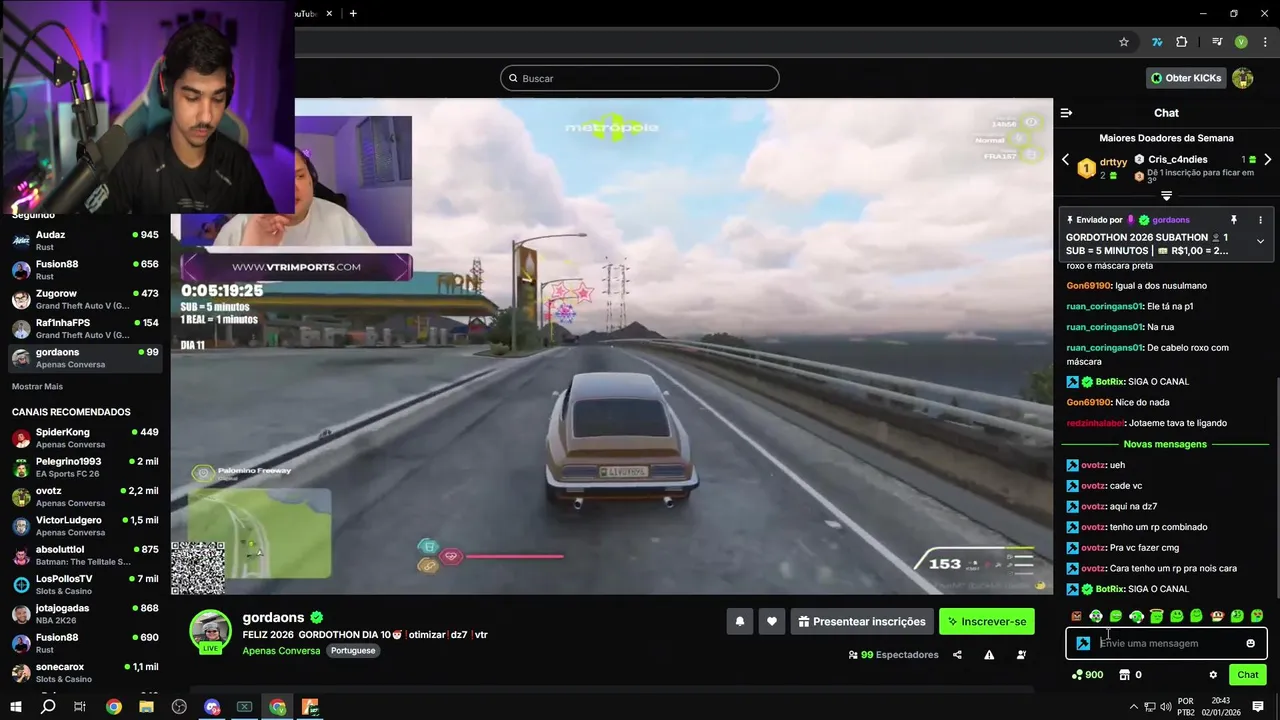Click Presentear inscrições button

pyautogui.click(x=862, y=621)
